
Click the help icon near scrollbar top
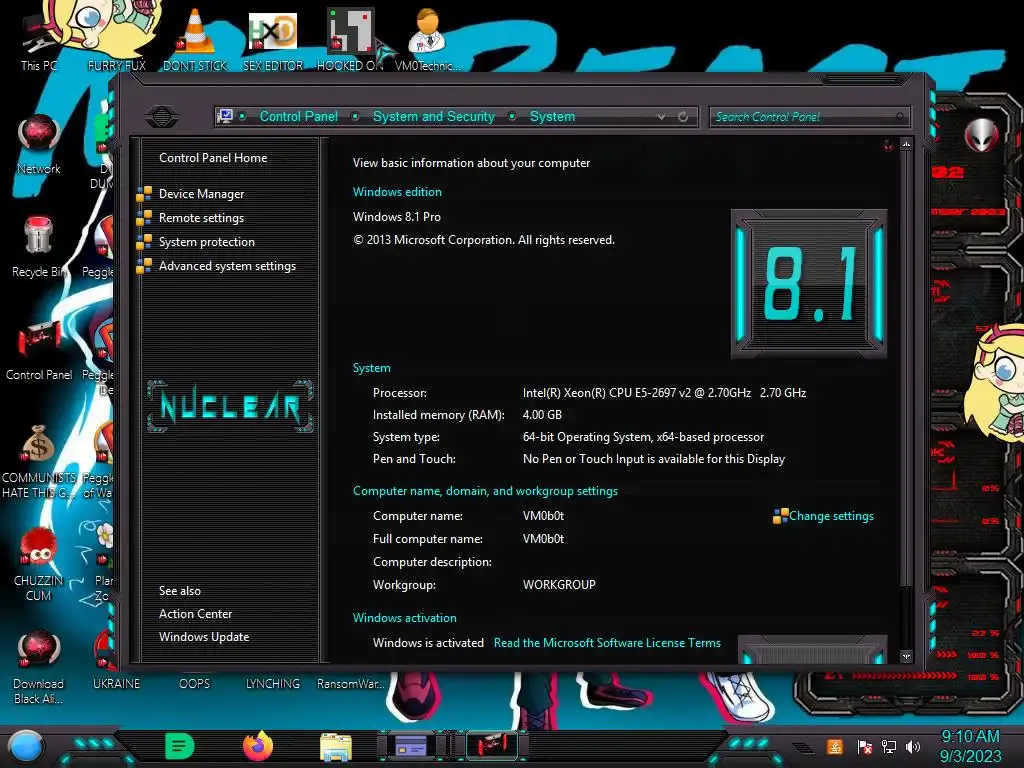tap(888, 145)
